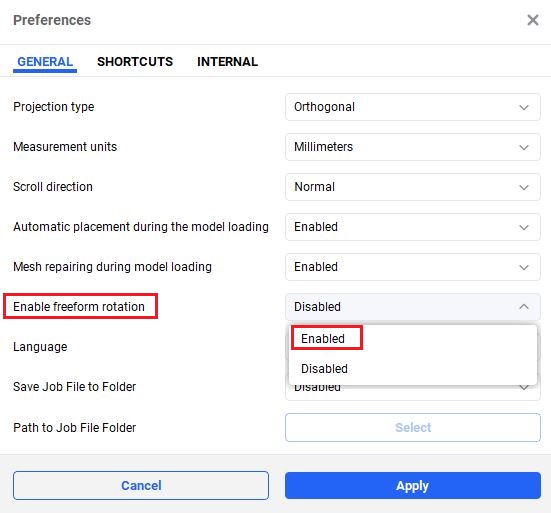Click chevron of Save Job File dropdown
Image resolution: width=551 pixels, height=513 pixels.
524,388
